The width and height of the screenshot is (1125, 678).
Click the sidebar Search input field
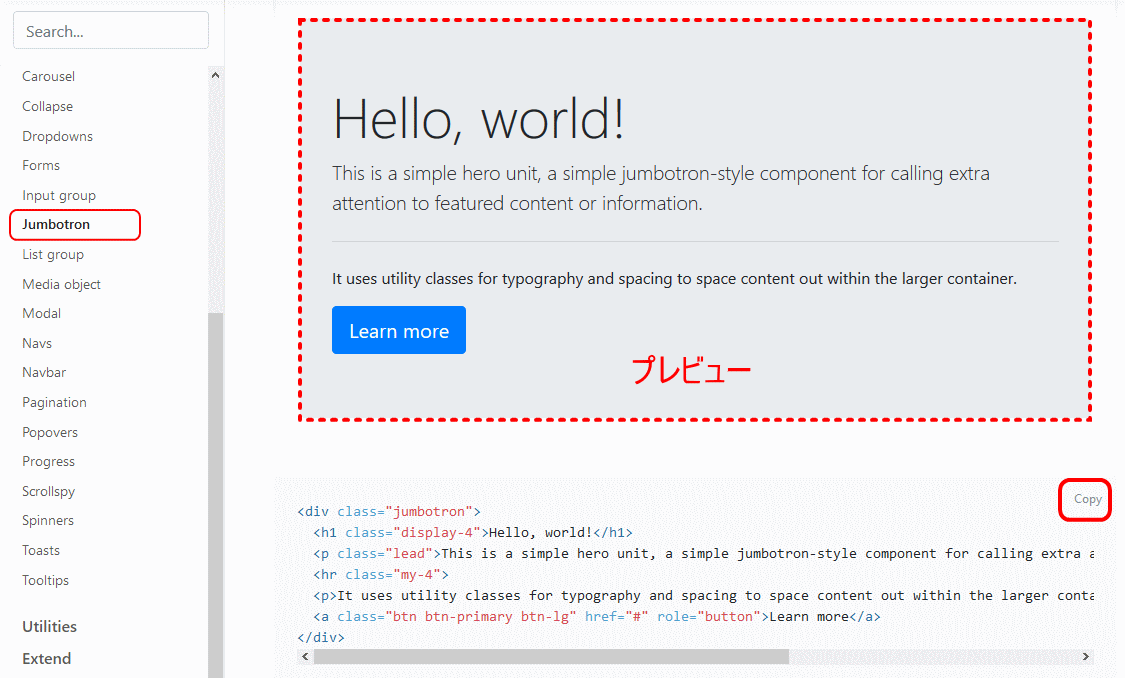click(x=110, y=31)
